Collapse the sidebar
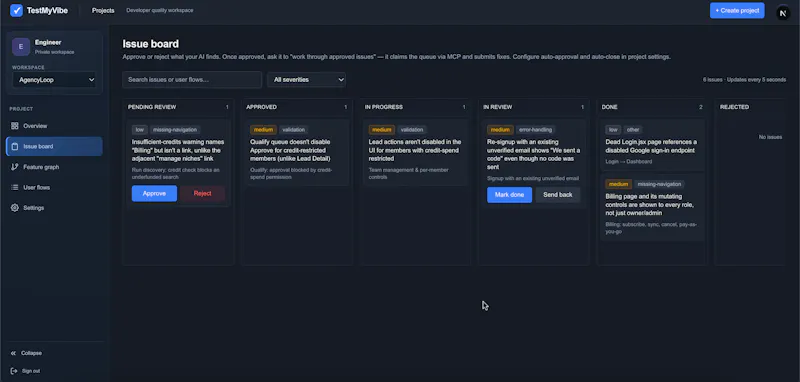The image size is (800, 382). [x=27, y=353]
